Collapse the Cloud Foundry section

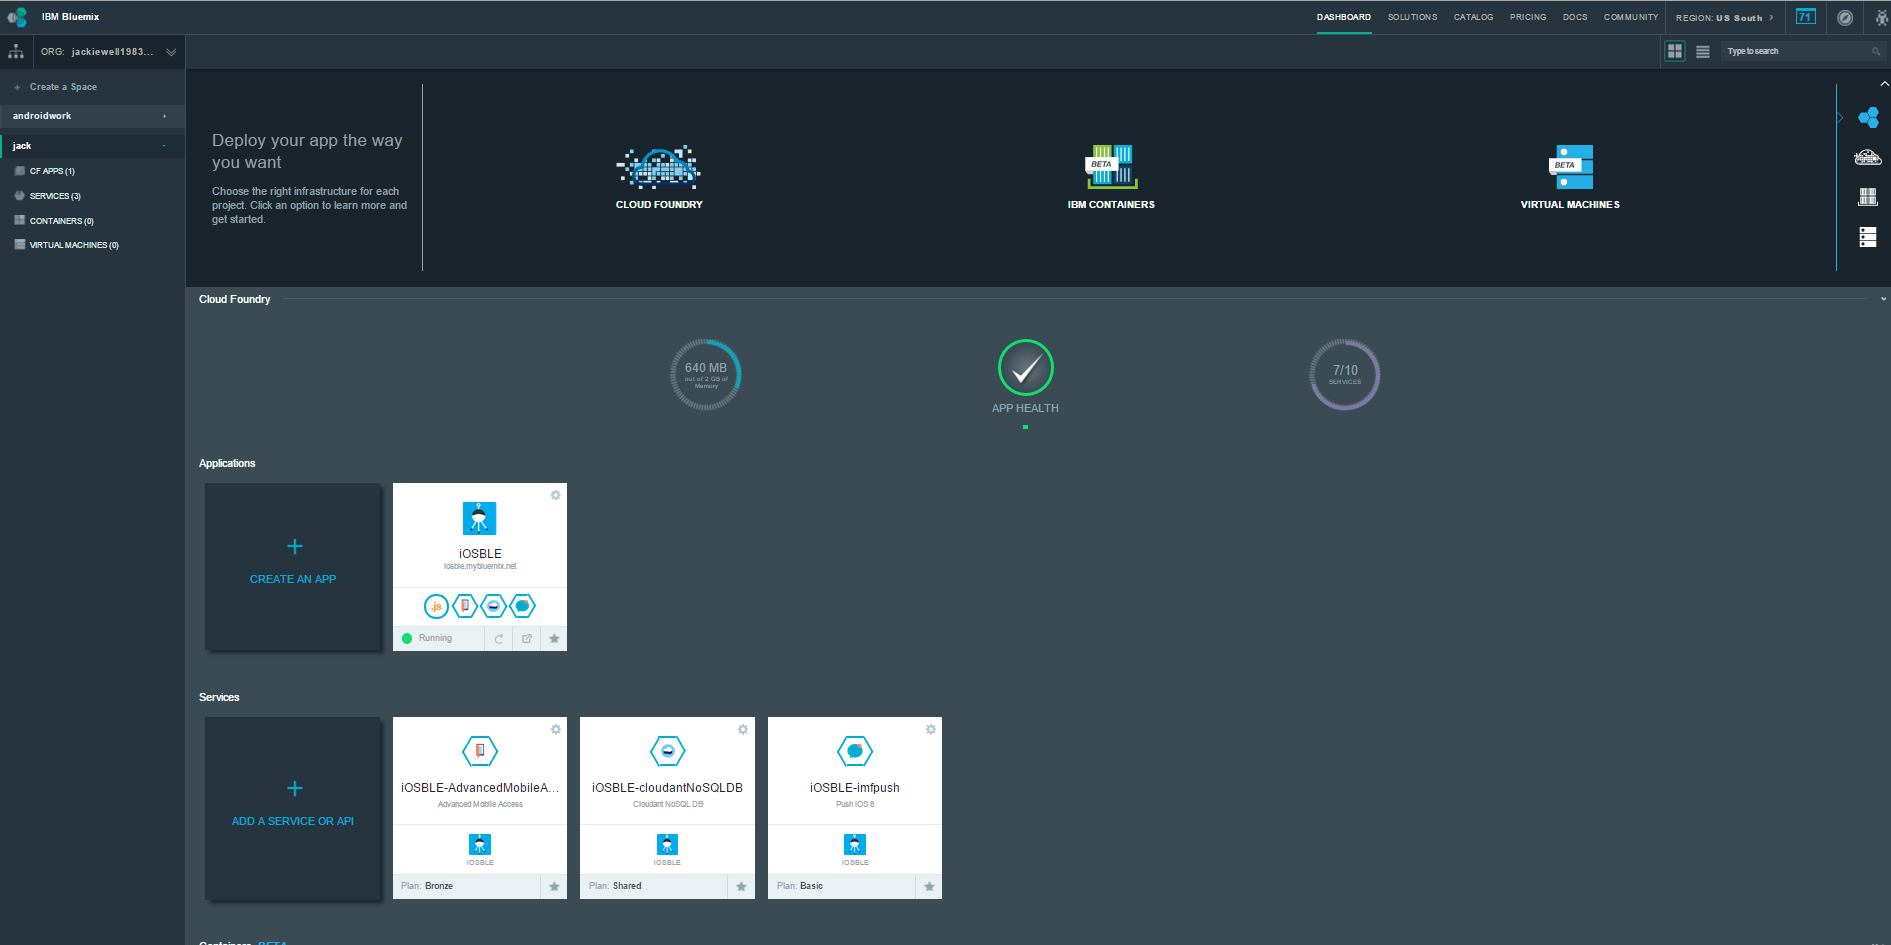pyautogui.click(x=1883, y=299)
